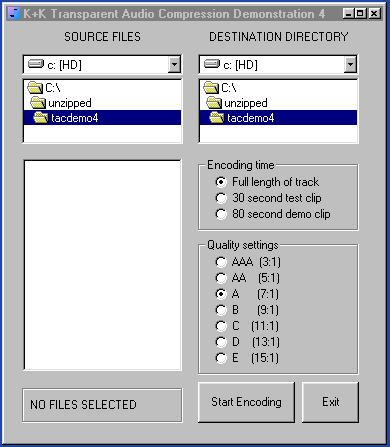Click the Exit button
This screenshot has height=447, width=390.
(330, 402)
